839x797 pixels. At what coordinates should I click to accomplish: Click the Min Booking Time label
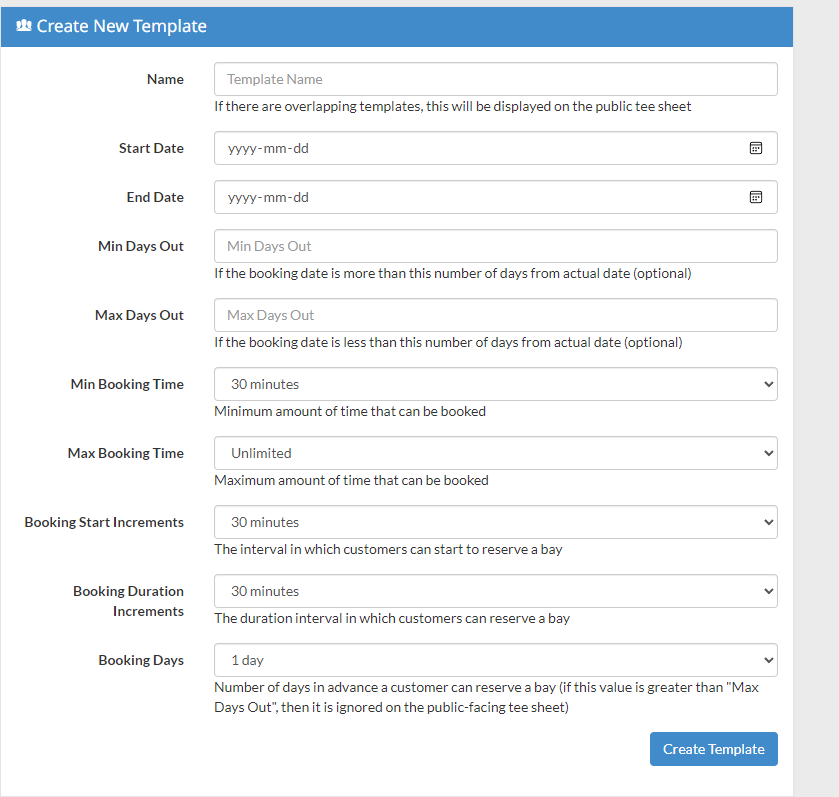click(127, 384)
